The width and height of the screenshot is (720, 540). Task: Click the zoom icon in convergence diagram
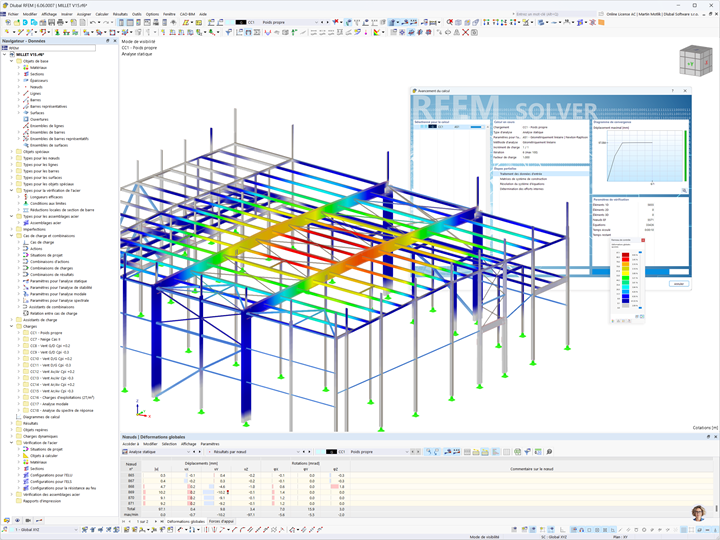coord(684,190)
